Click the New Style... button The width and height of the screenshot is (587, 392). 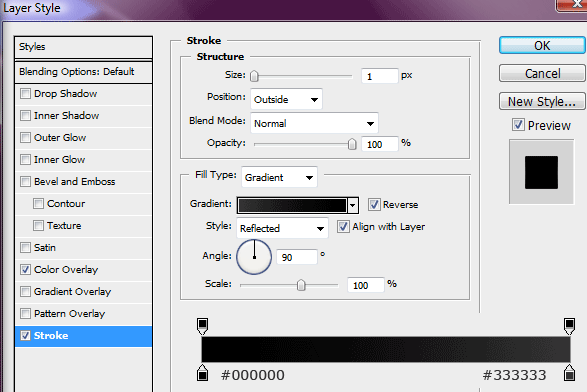coord(542,101)
